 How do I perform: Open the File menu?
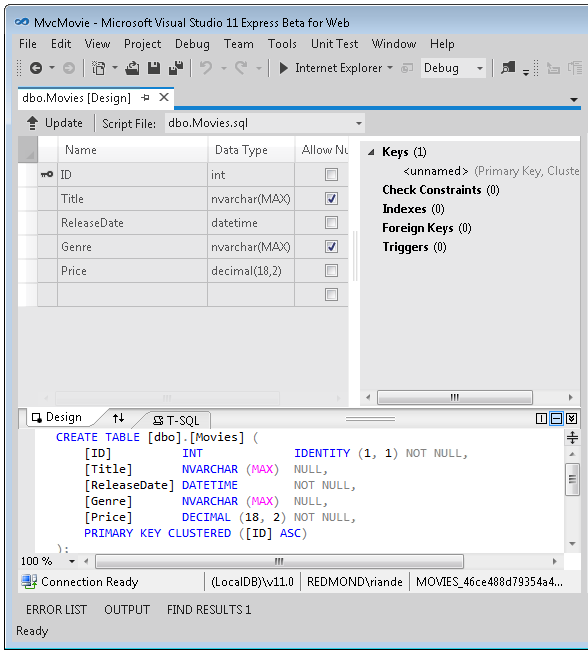pos(28,44)
